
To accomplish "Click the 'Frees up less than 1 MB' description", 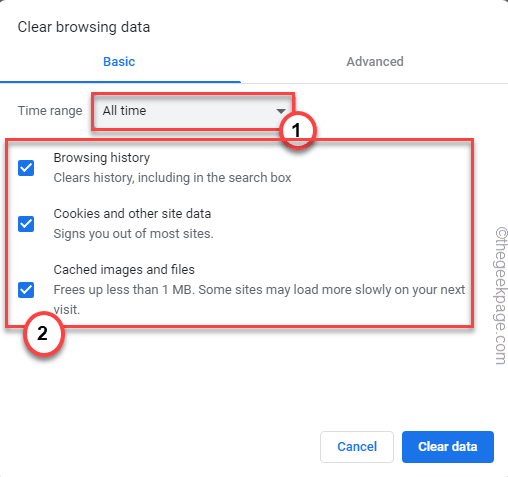I will pyautogui.click(x=259, y=300).
